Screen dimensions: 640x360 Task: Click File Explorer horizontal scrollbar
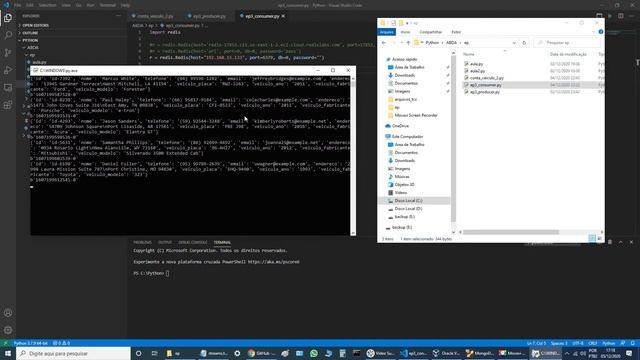(x=511, y=232)
